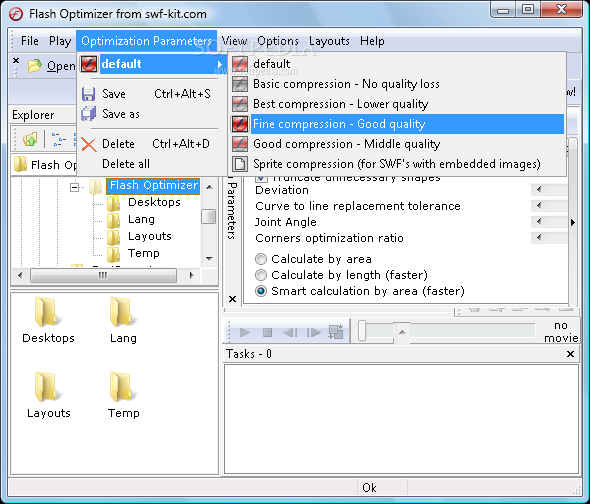This screenshot has width=590, height=504.
Task: Click Deviation slider left arrow
Action: (539, 189)
